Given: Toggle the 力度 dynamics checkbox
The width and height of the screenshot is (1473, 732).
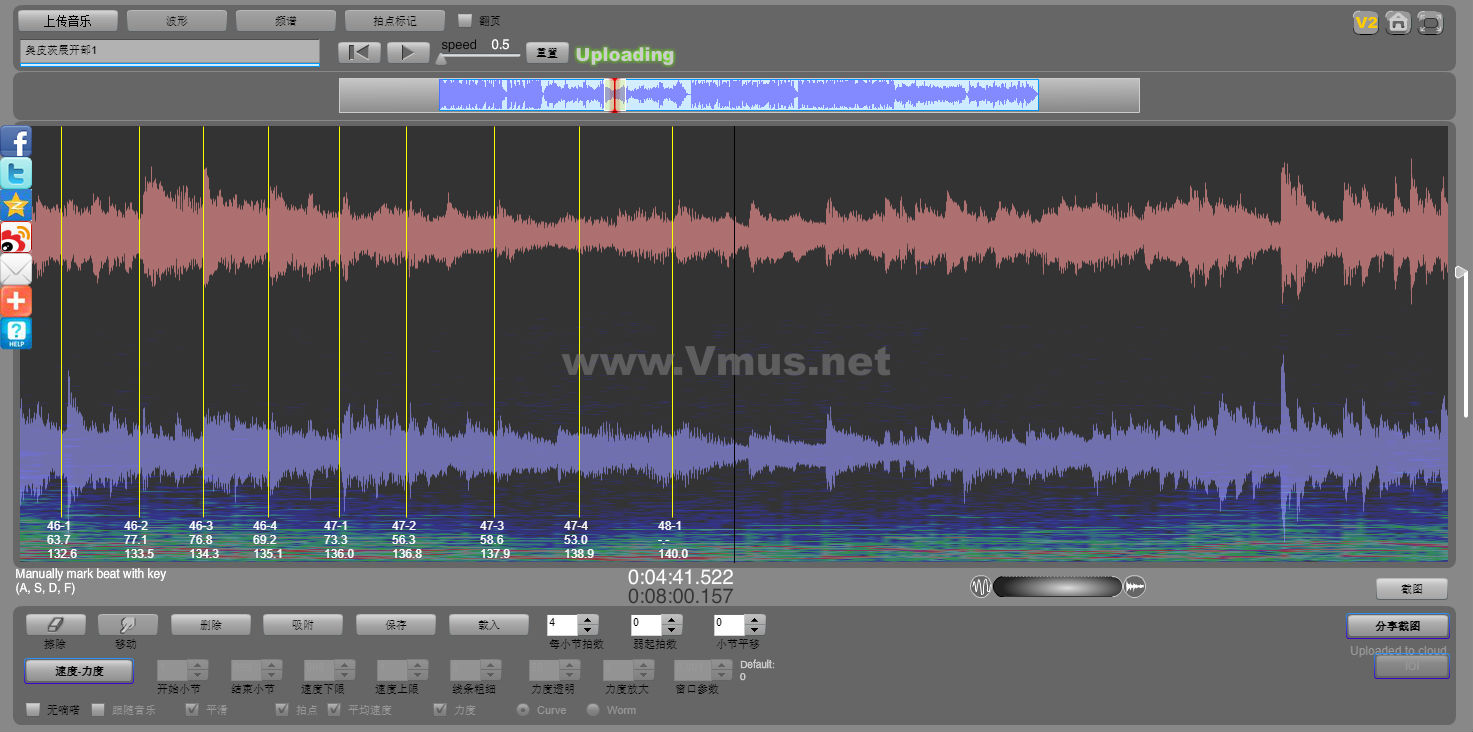Looking at the screenshot, I should 440,710.
